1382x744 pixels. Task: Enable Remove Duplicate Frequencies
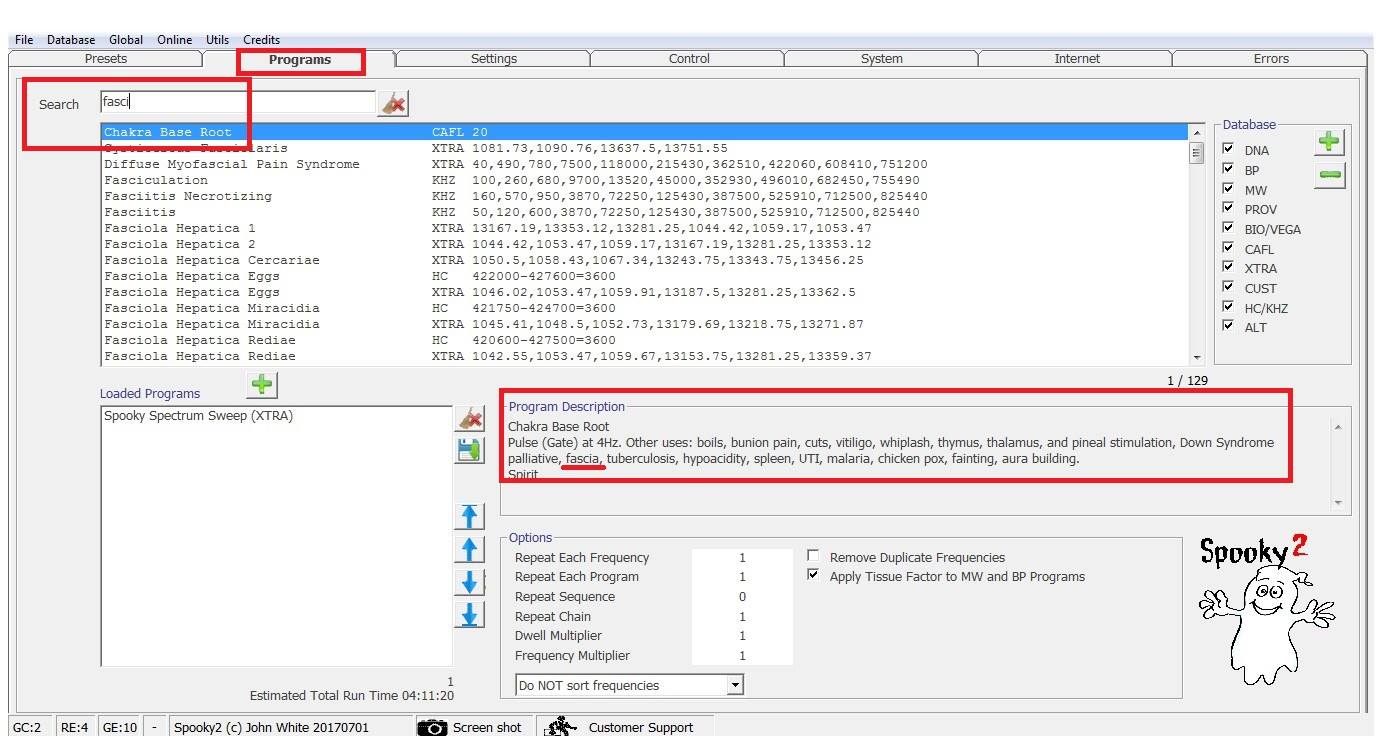coord(813,556)
